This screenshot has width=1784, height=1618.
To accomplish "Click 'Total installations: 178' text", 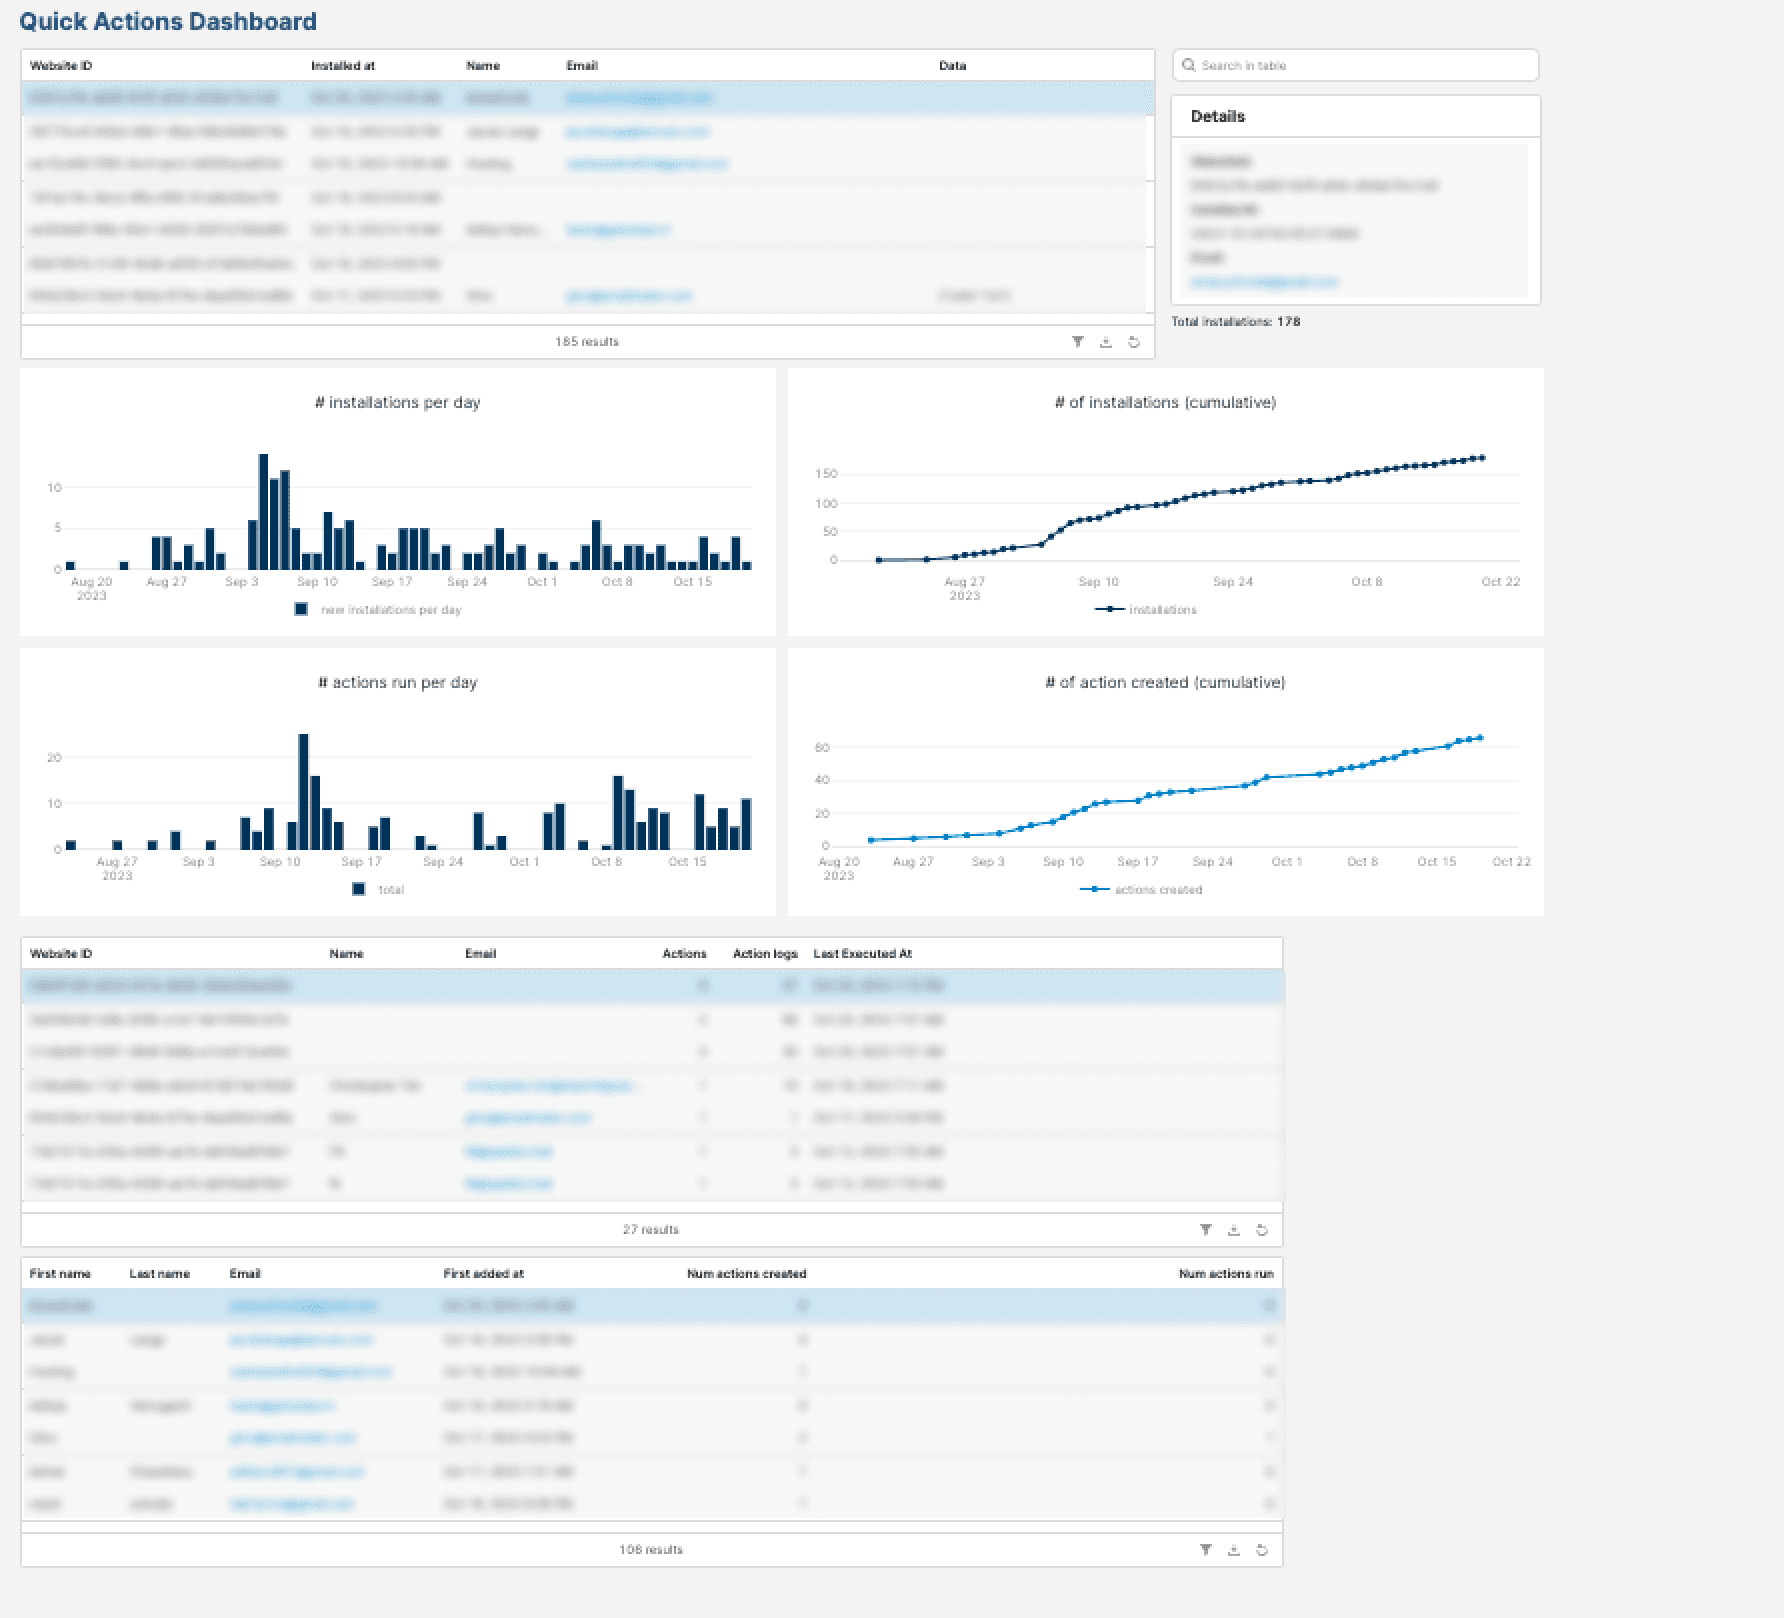I will (1236, 322).
